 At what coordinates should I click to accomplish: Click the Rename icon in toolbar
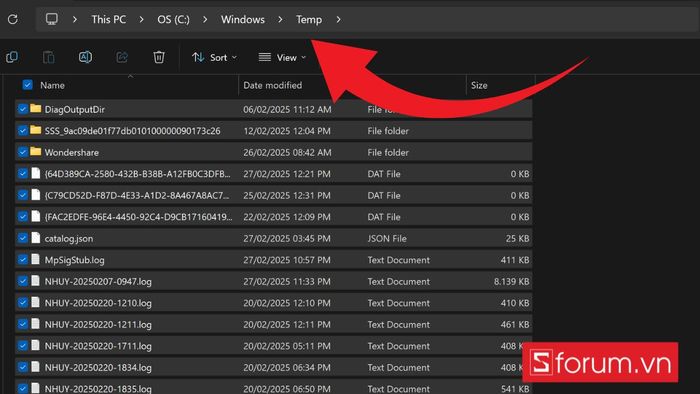[x=85, y=57]
